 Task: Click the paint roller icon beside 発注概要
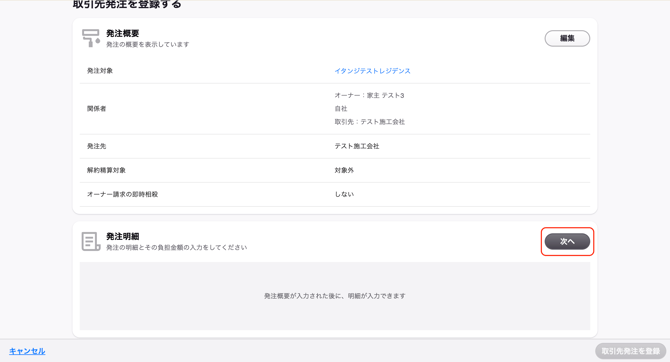(91, 38)
